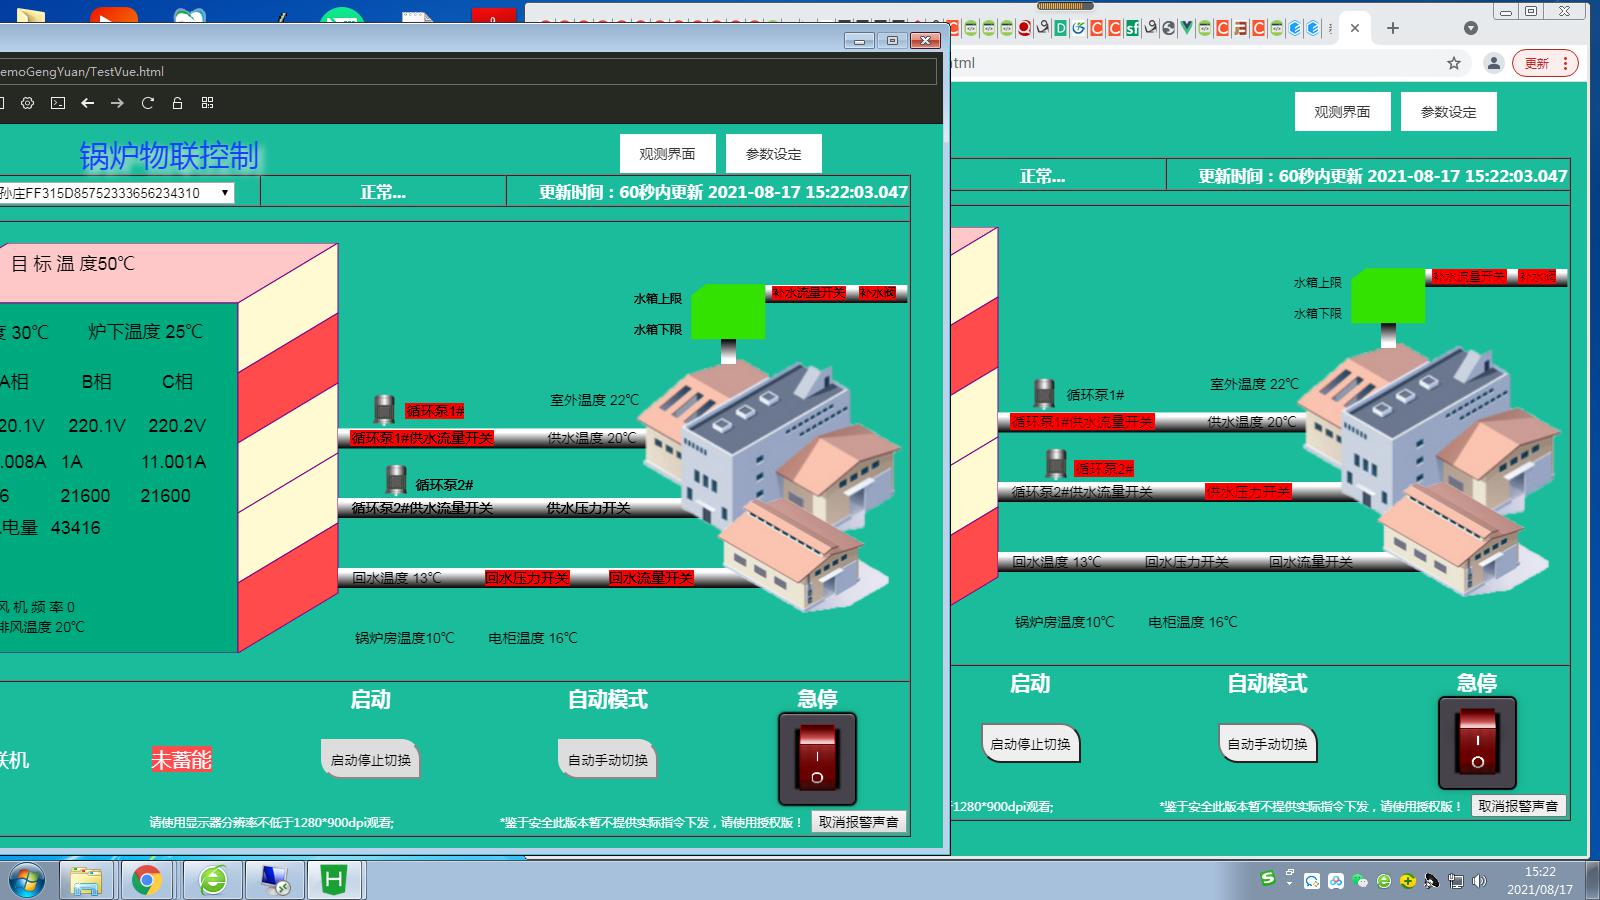Click 启动停止切换 toggle button in left window
The image size is (1600, 900).
(370, 760)
